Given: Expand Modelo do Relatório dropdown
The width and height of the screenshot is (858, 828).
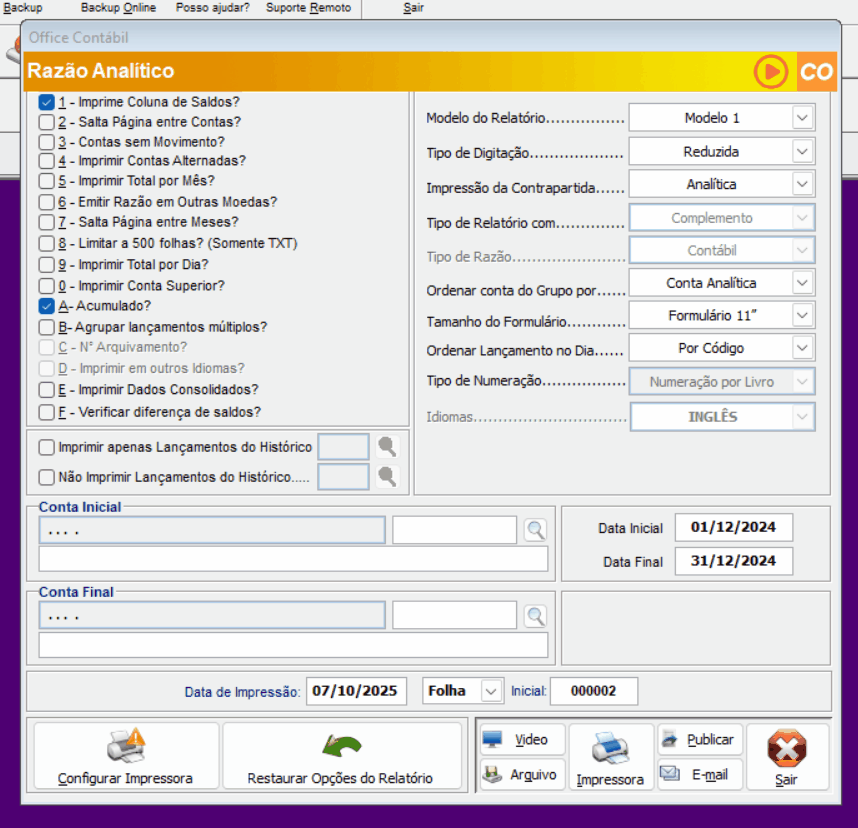Looking at the screenshot, I should pos(802,118).
